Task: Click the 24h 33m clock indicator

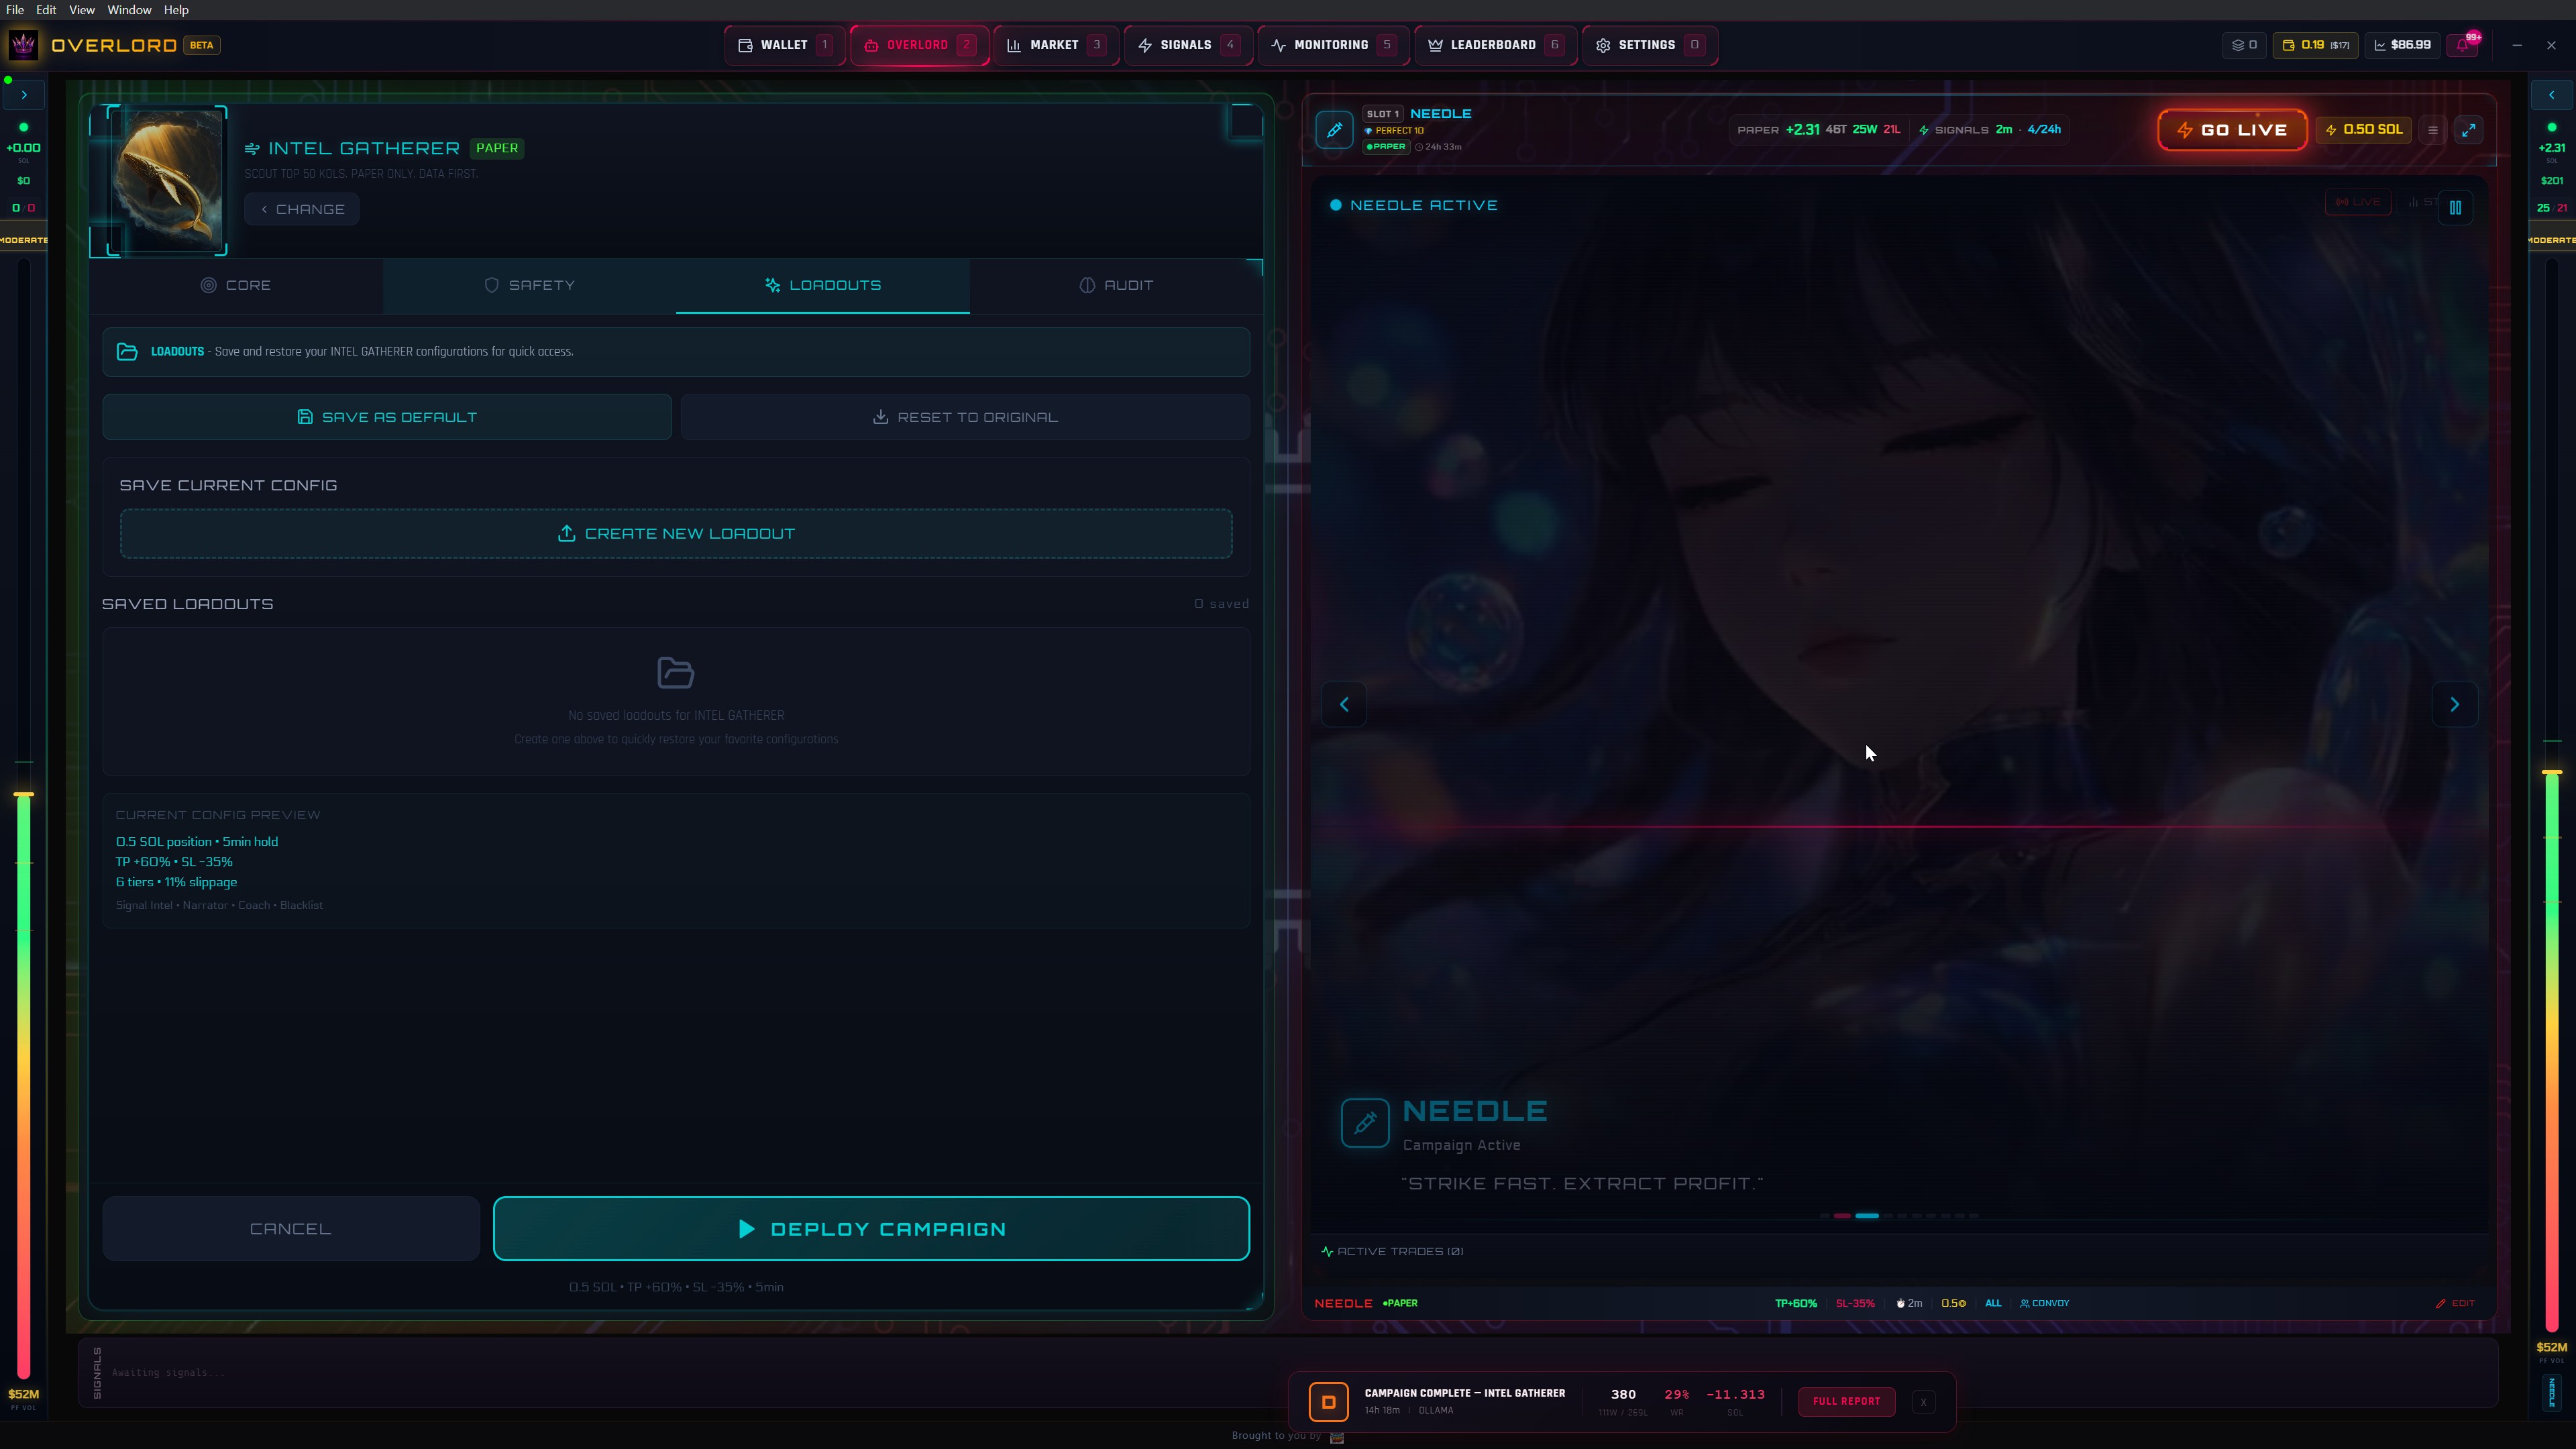Action: 1438,147
